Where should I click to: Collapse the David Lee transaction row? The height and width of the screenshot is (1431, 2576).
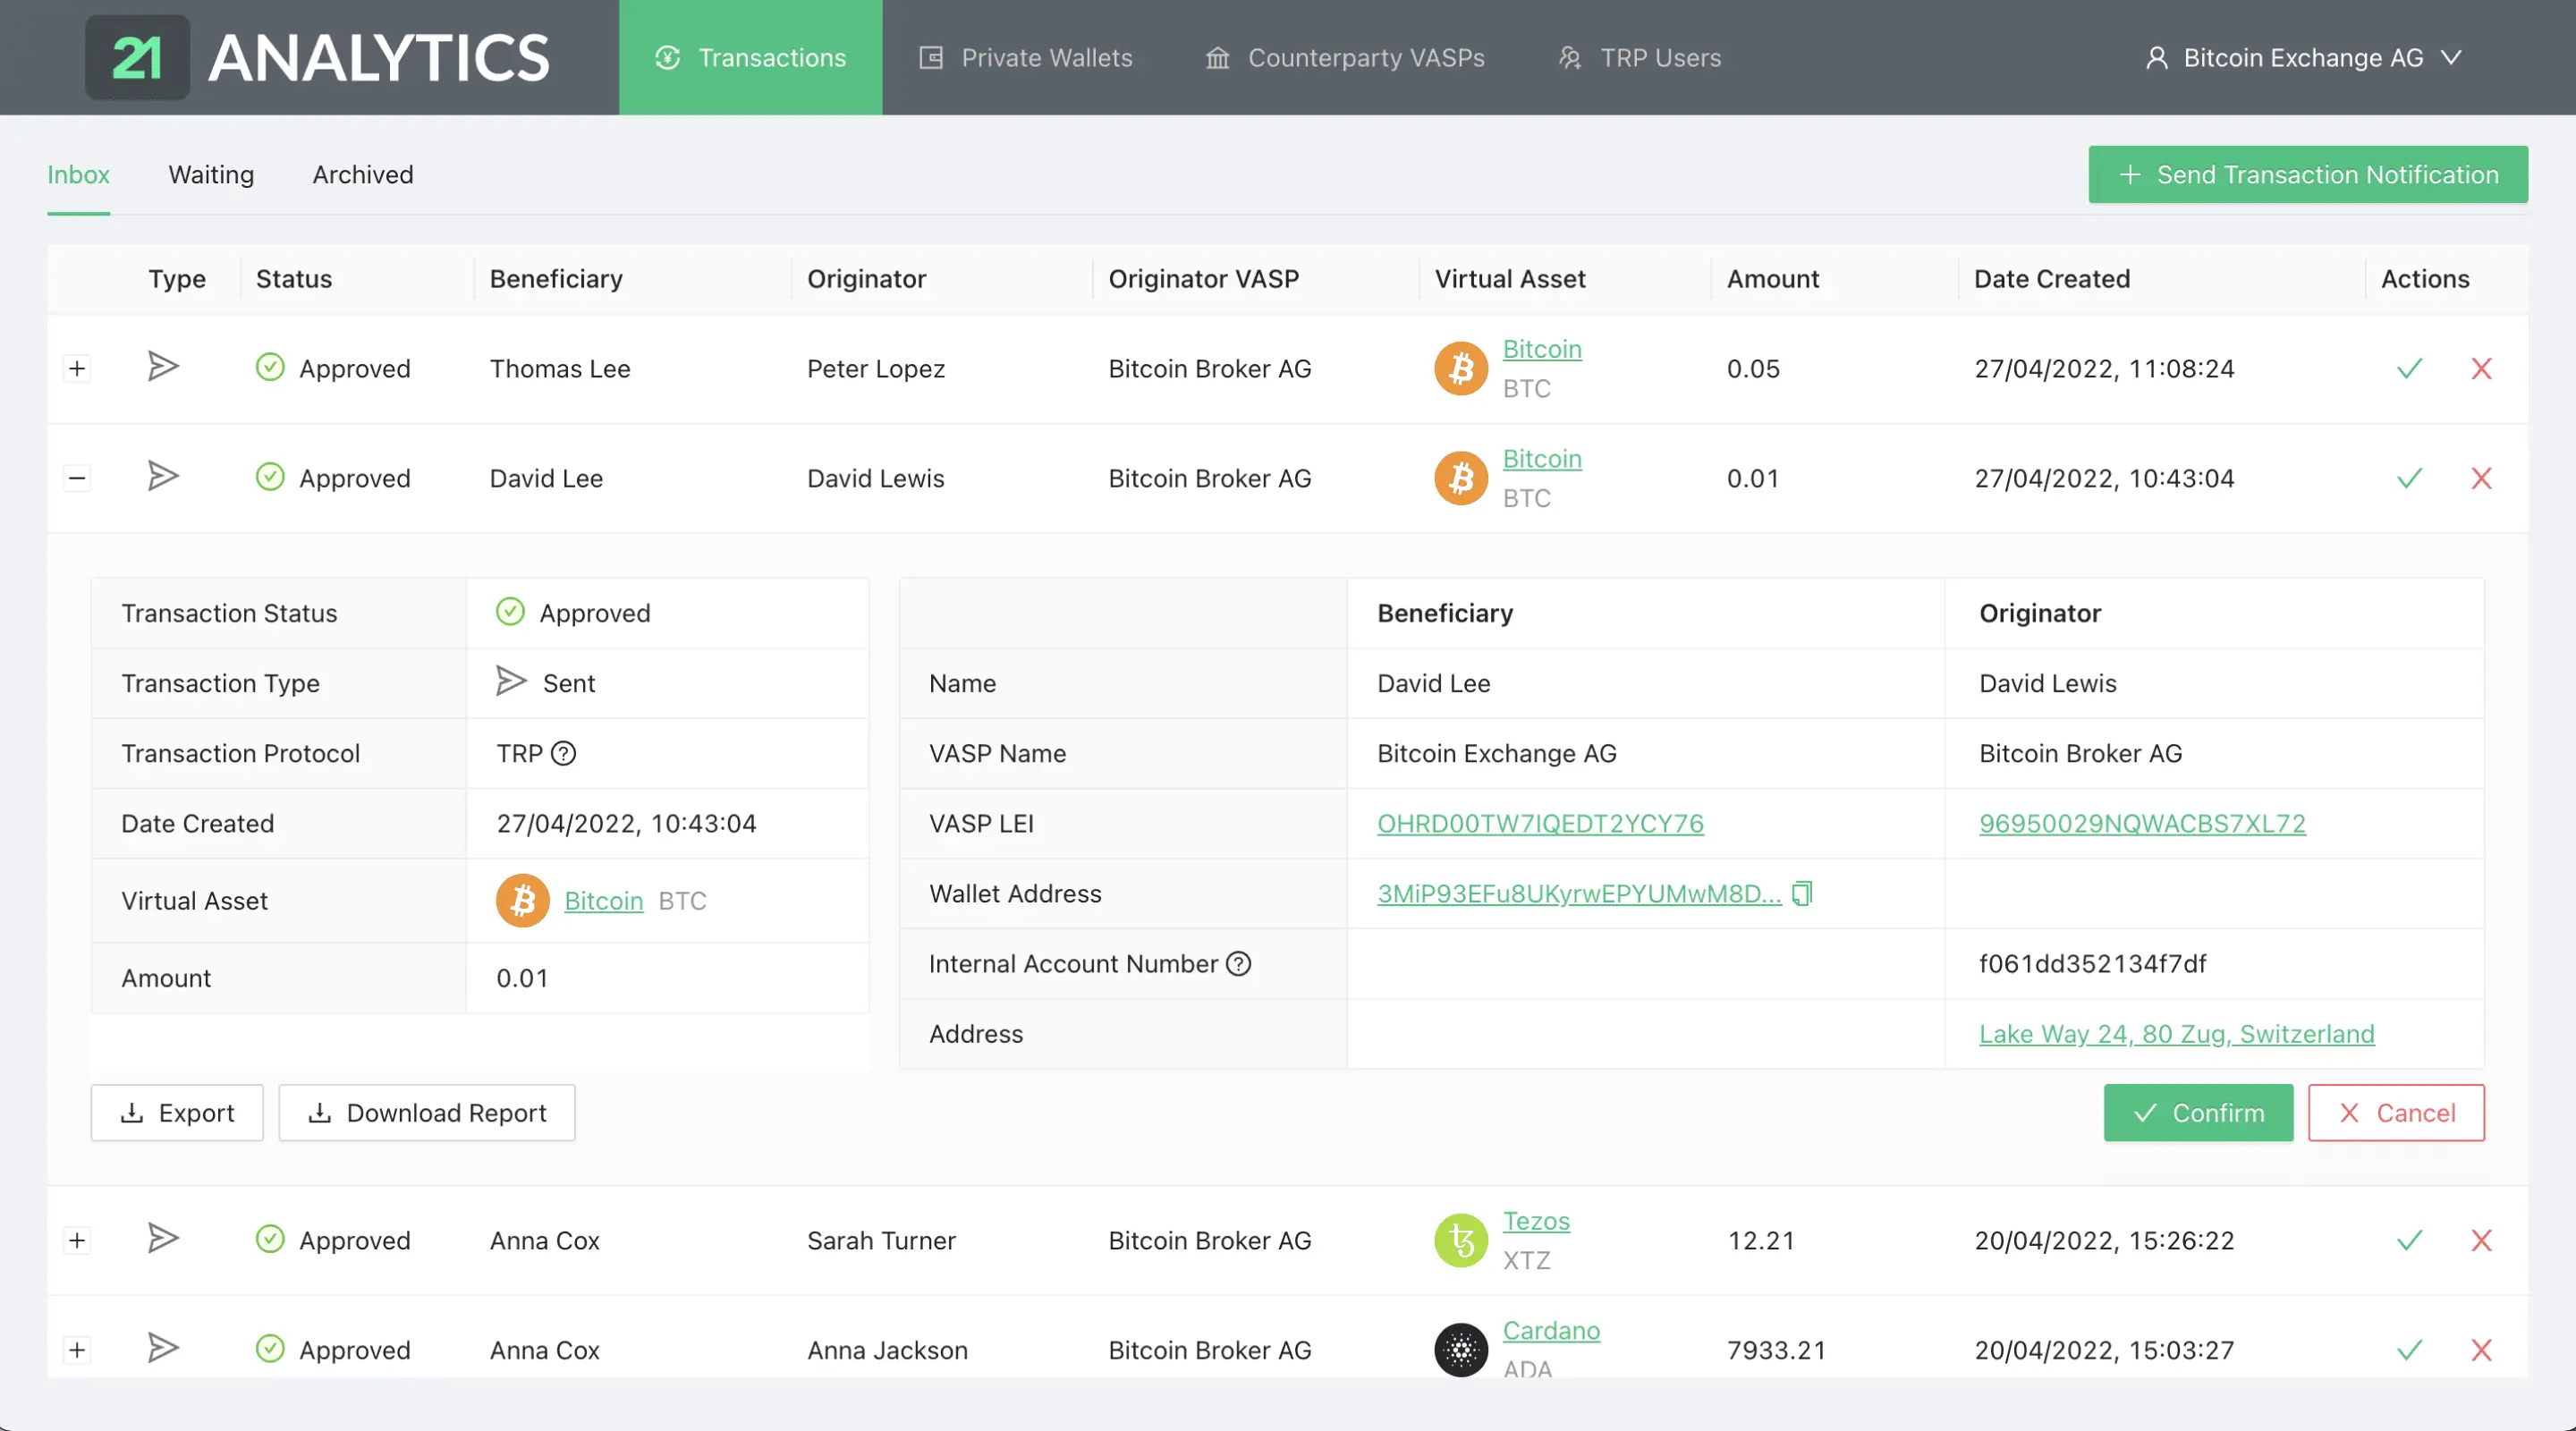coord(76,478)
